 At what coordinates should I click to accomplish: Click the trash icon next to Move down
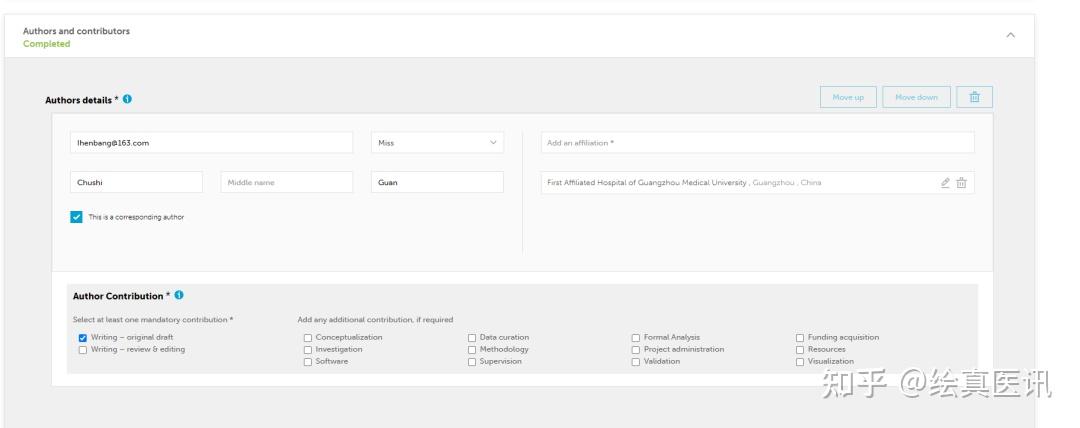point(974,97)
